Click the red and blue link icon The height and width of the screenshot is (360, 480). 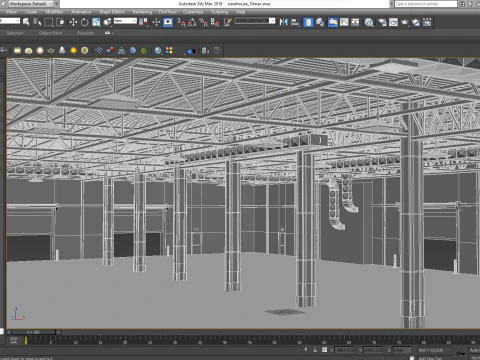110,51
